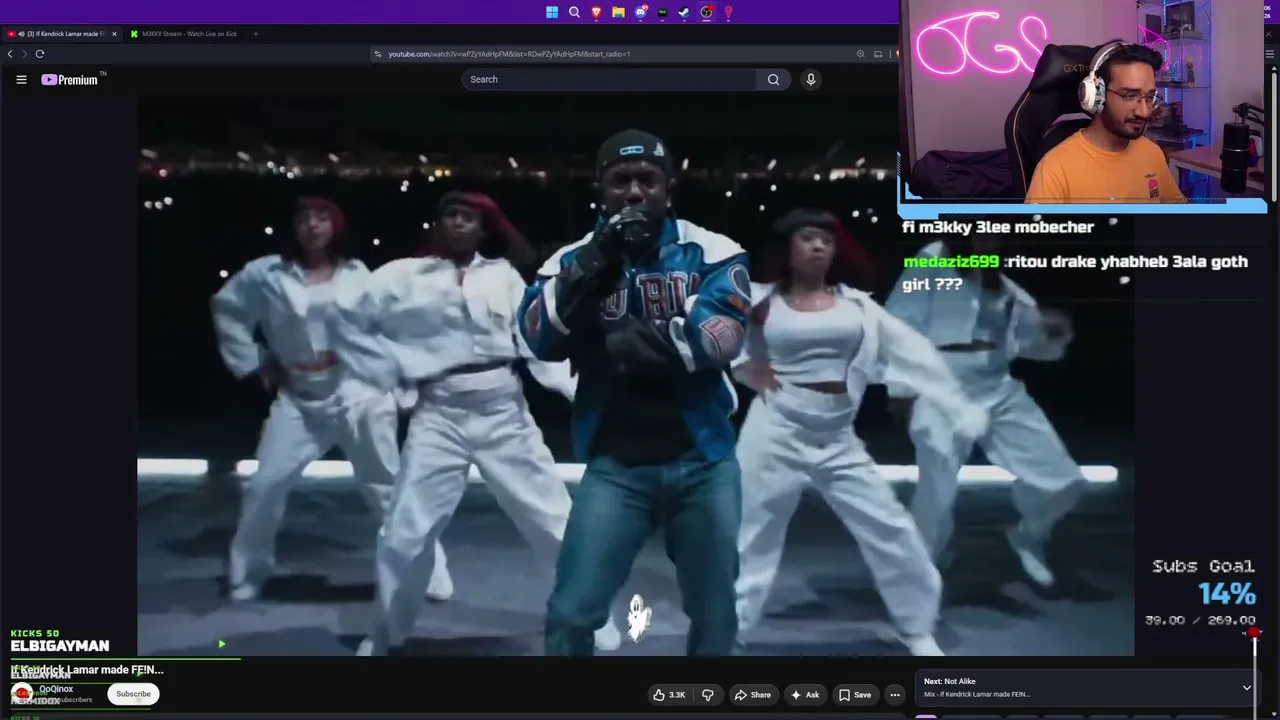Open the TradingView app on the taskbar
Screen dimensions: 1280x720
[x=662, y=12]
